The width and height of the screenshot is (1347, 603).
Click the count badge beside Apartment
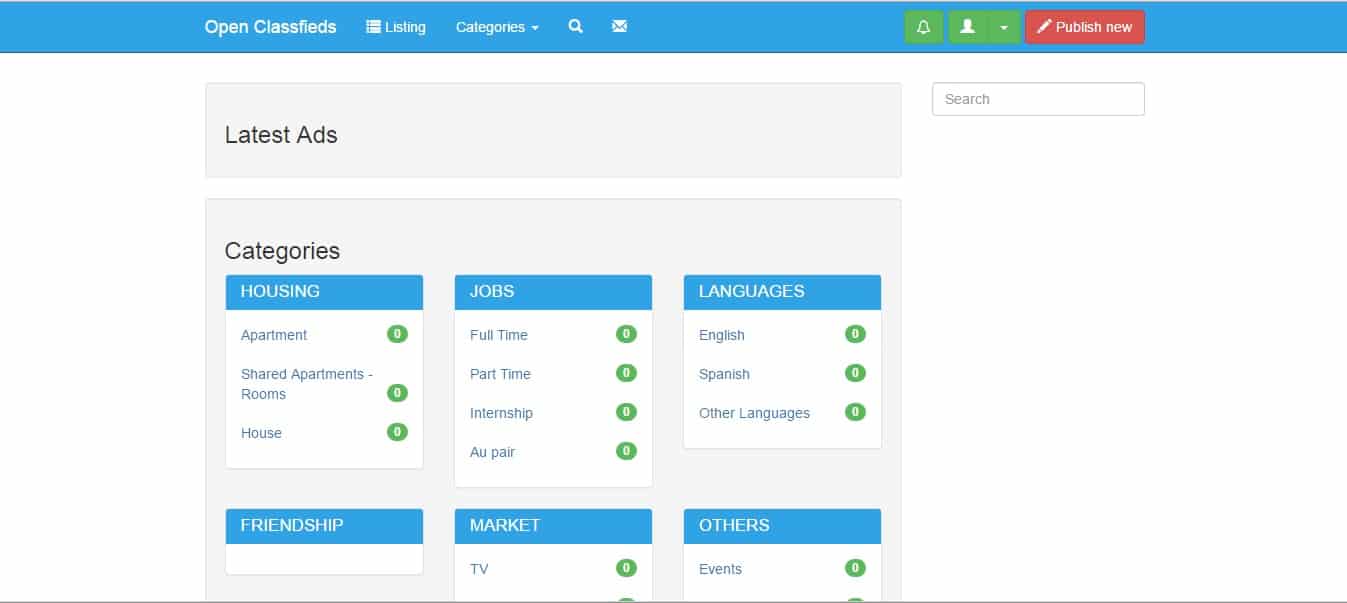(397, 334)
